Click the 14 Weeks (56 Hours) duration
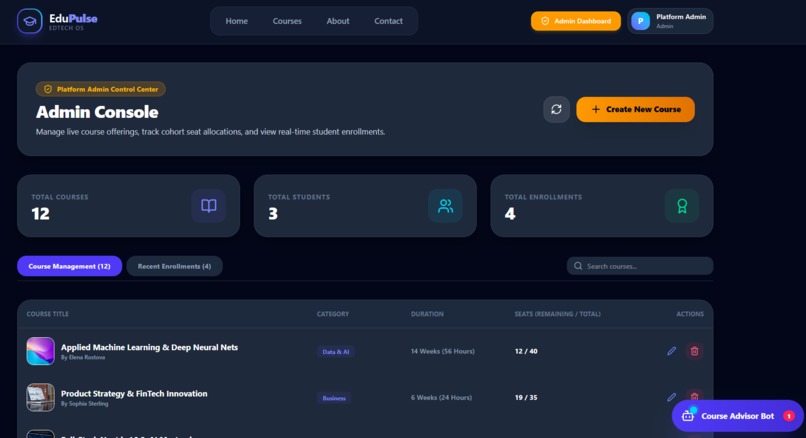 click(443, 351)
